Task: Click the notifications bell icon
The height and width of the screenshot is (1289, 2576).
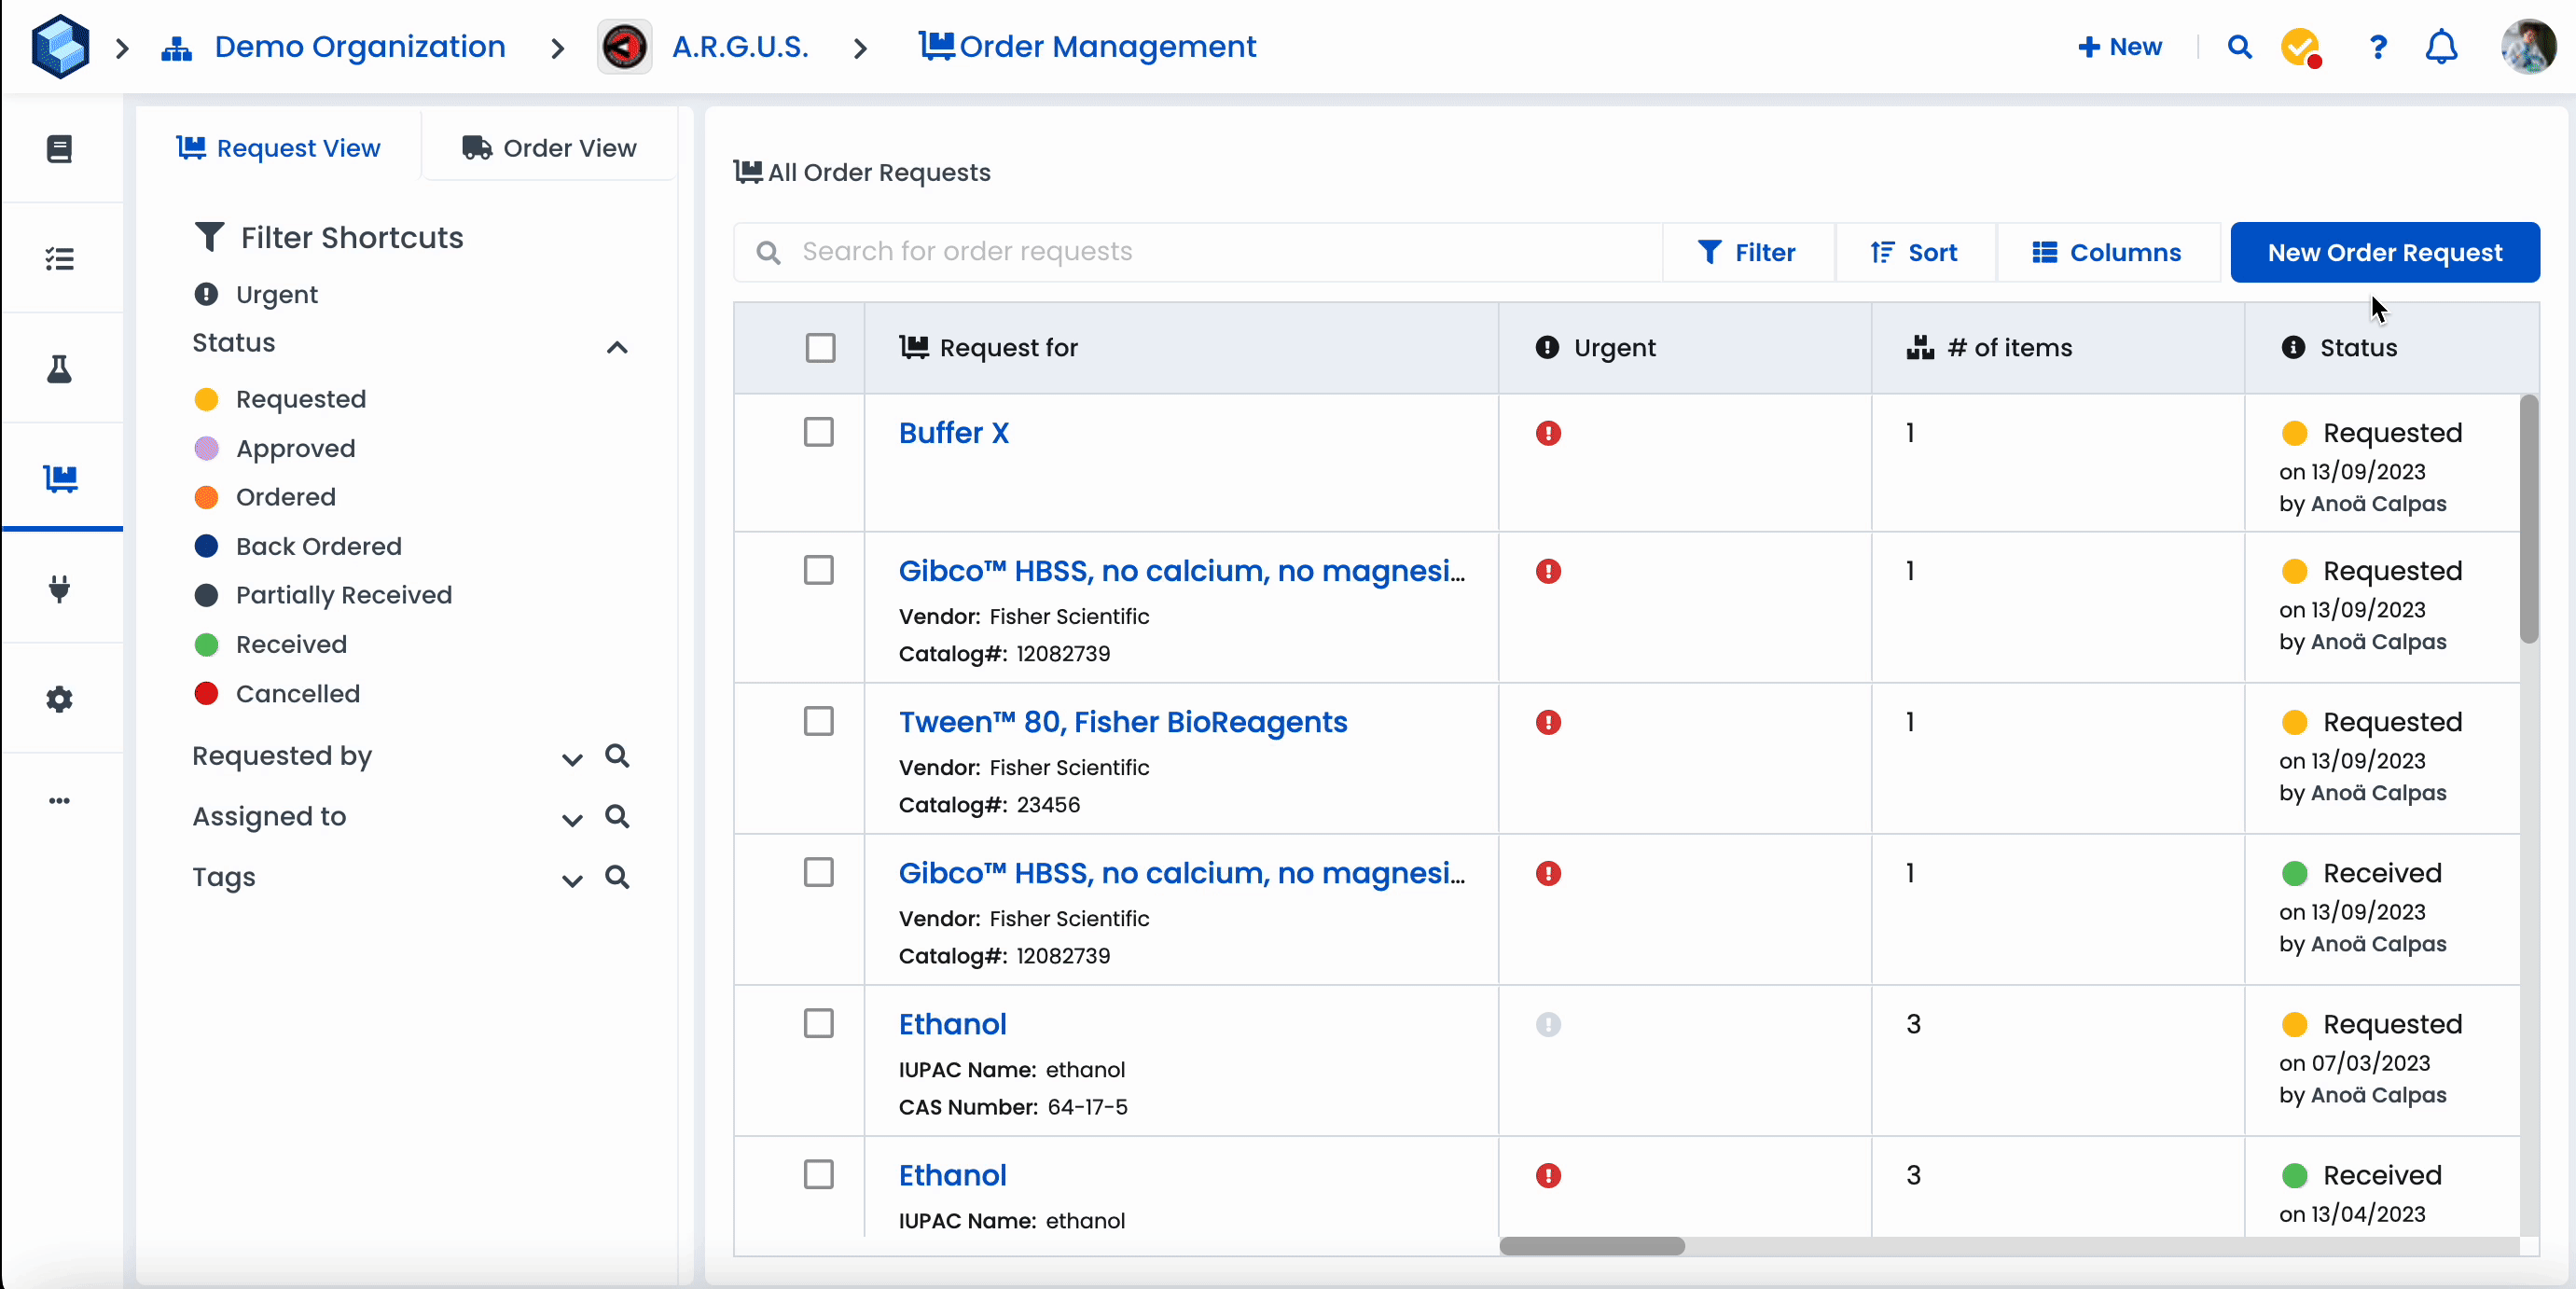Action: pyautogui.click(x=2441, y=47)
